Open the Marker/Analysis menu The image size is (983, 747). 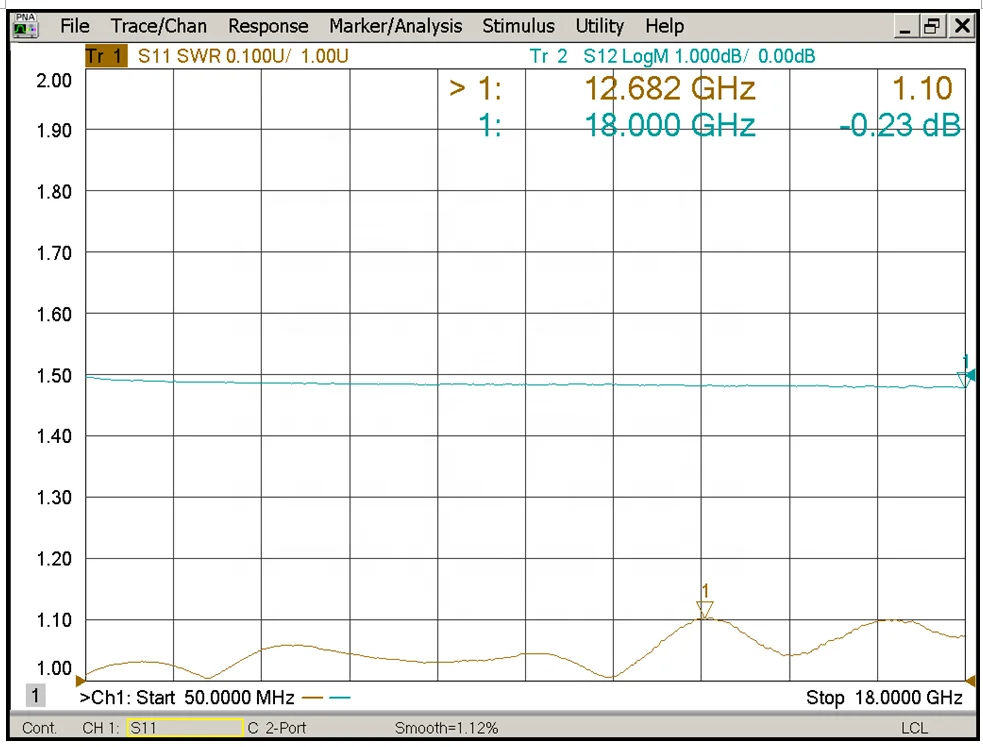point(396,27)
